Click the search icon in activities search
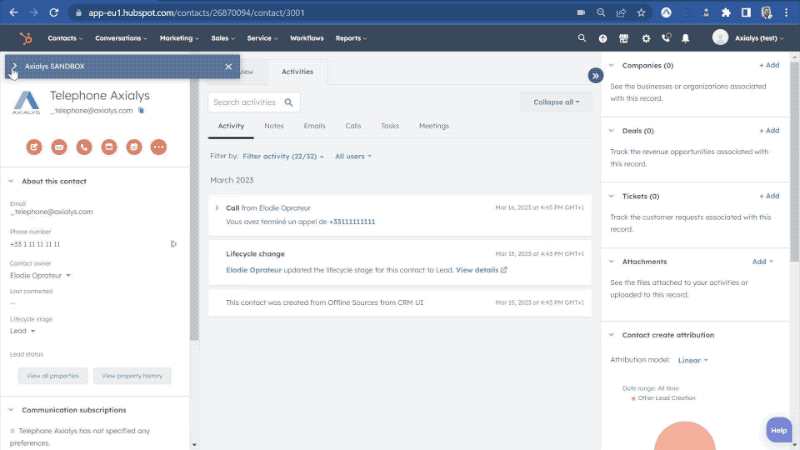This screenshot has height=450, width=800. coord(289,103)
